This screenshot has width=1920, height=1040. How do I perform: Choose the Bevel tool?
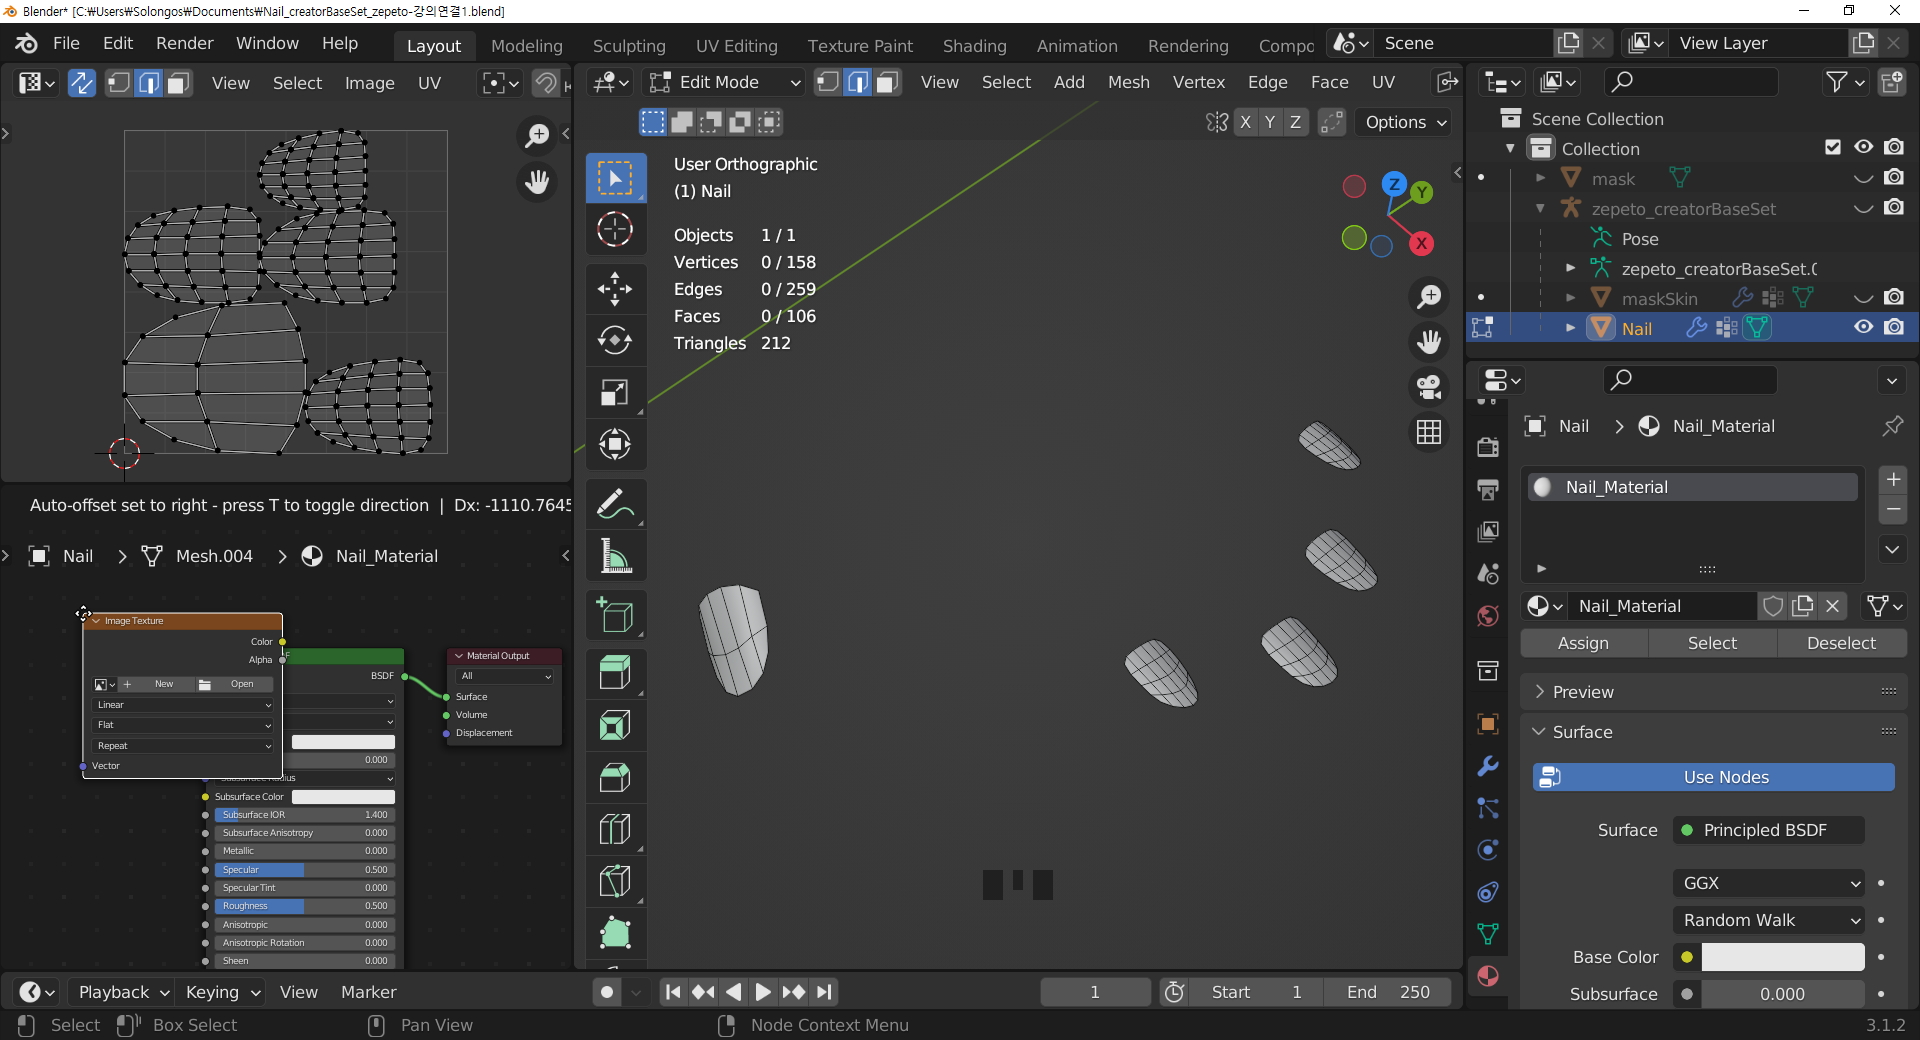[615, 777]
